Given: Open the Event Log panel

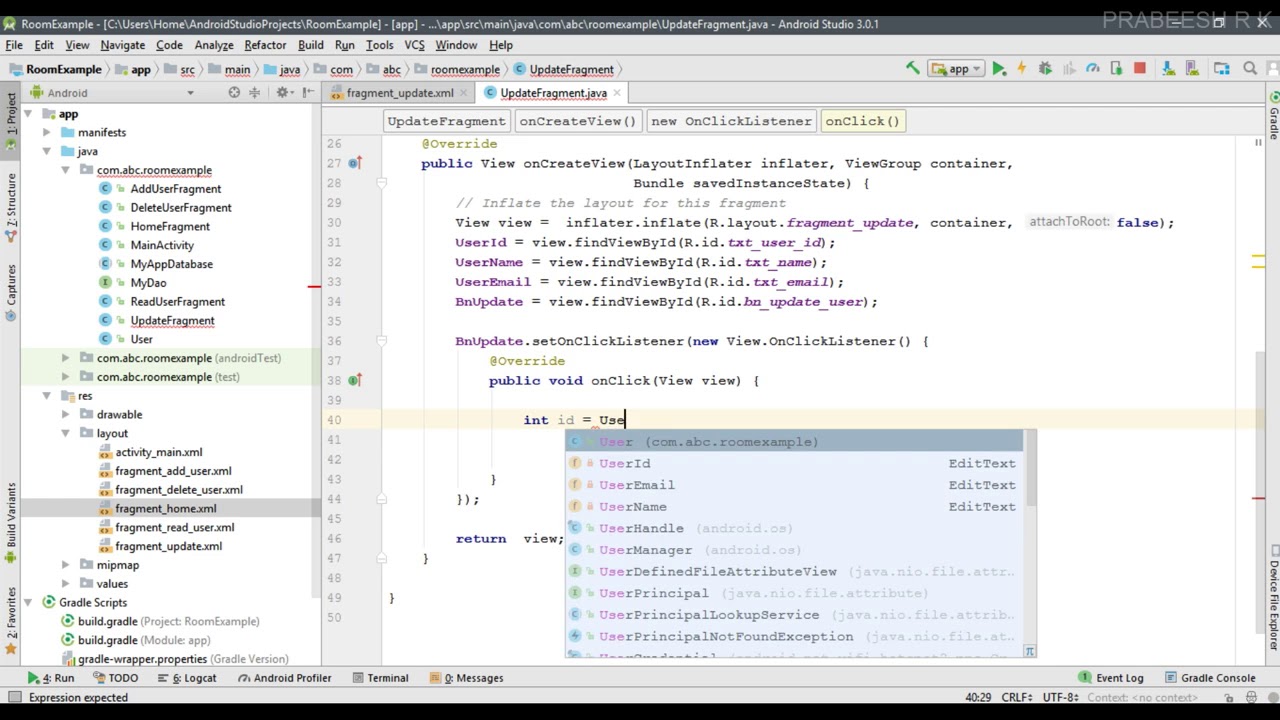Looking at the screenshot, I should [1111, 678].
